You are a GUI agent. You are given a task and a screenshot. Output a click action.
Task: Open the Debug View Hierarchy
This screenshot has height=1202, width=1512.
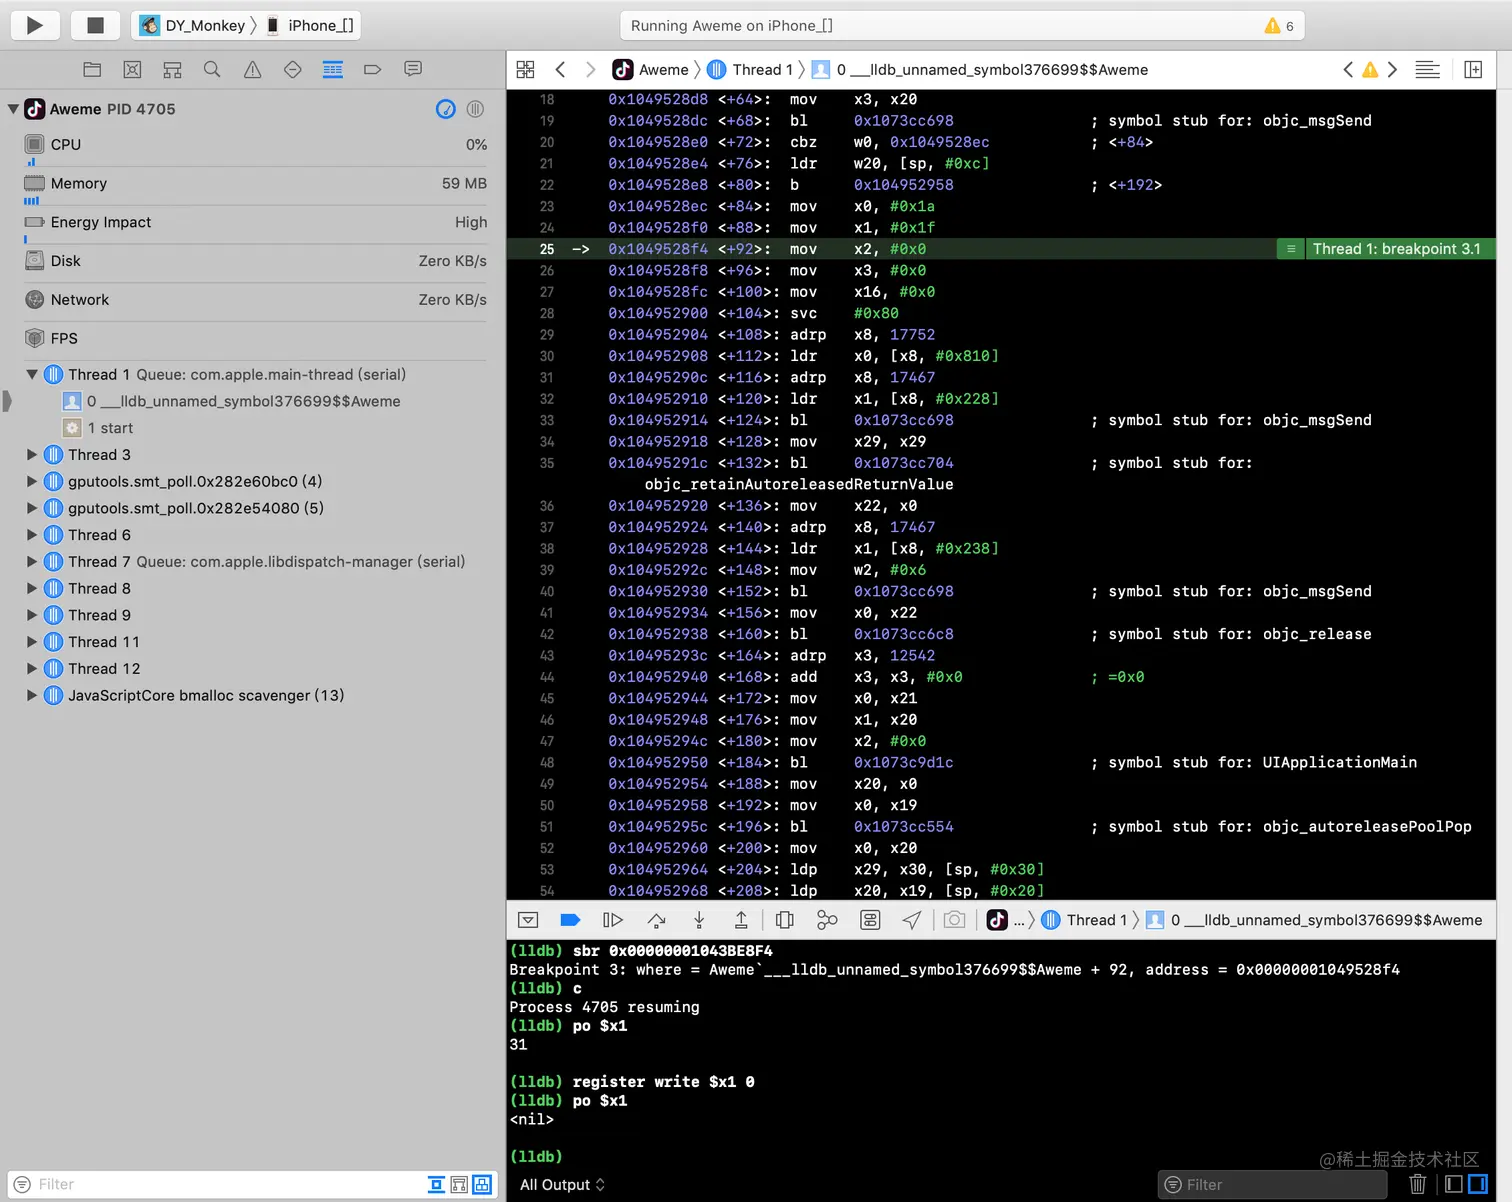coord(785,920)
